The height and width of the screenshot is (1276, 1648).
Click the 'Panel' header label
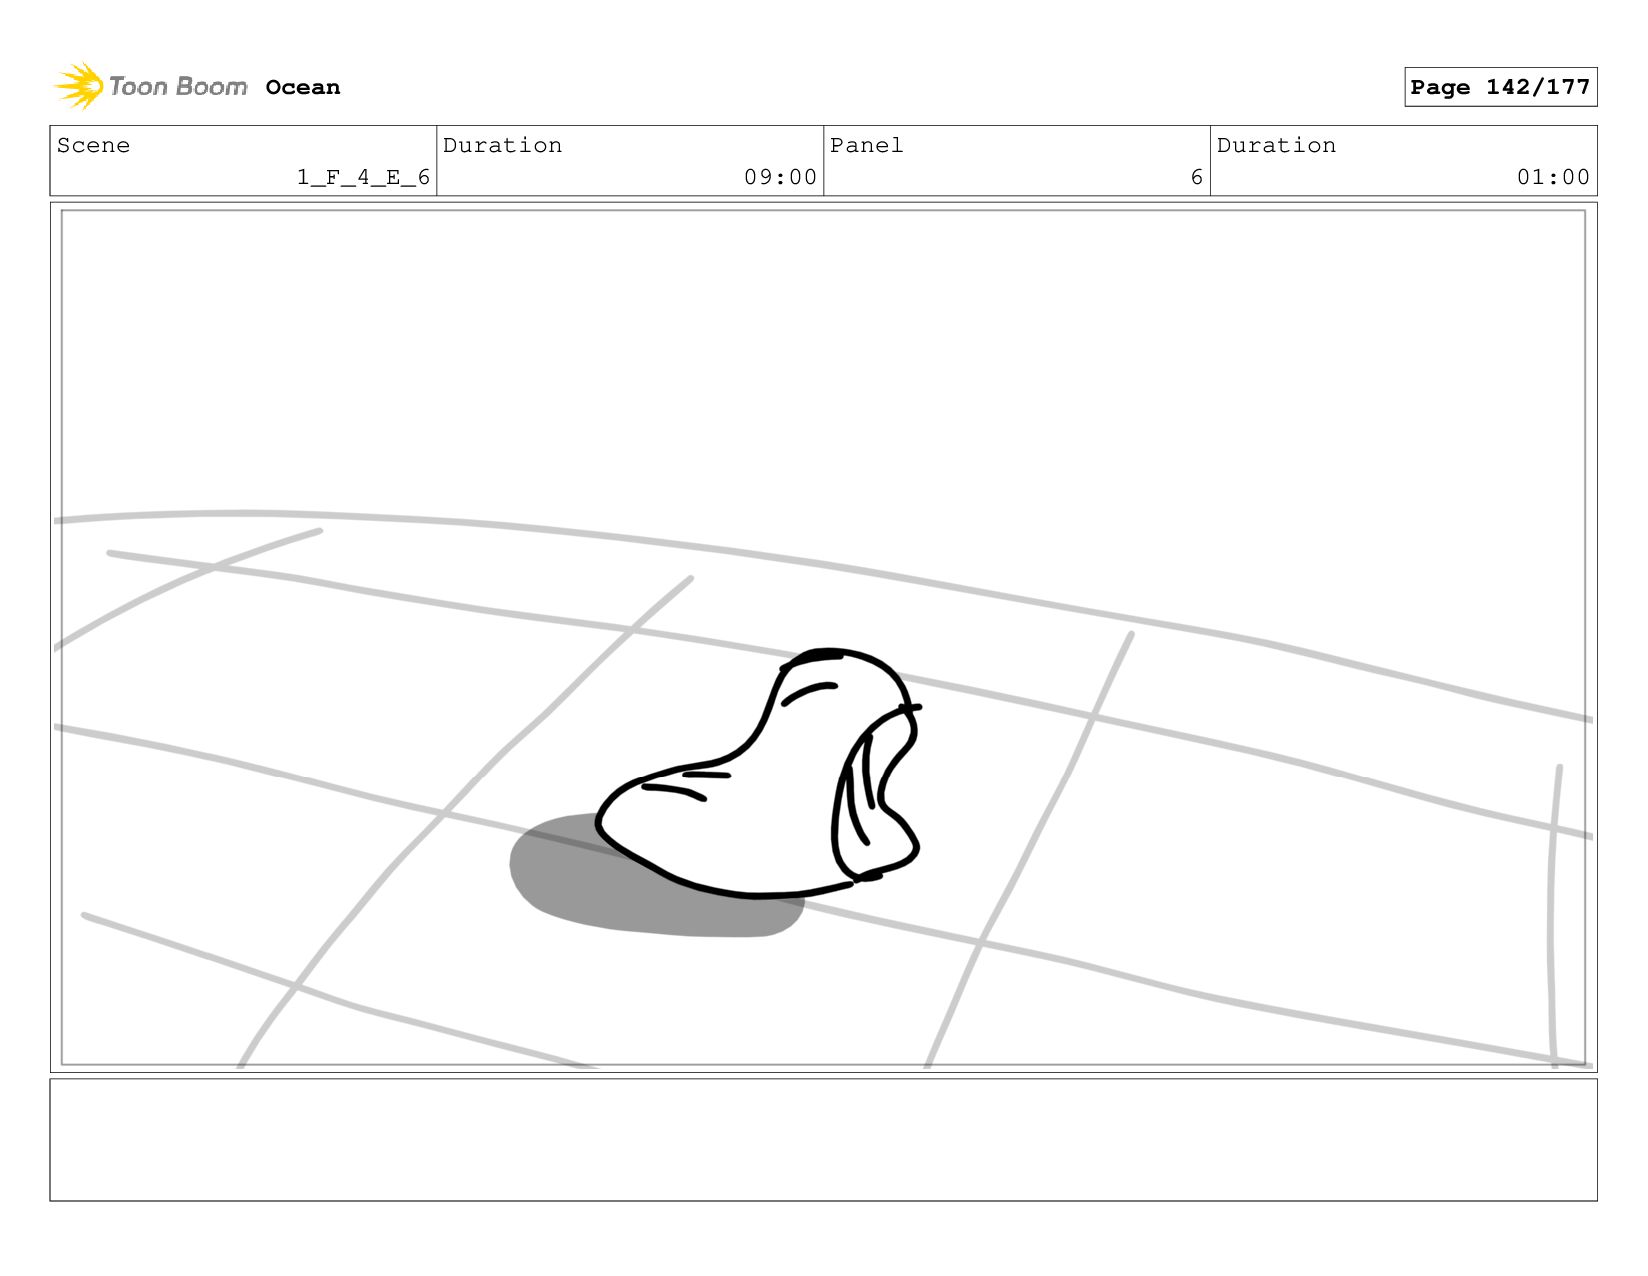point(866,145)
